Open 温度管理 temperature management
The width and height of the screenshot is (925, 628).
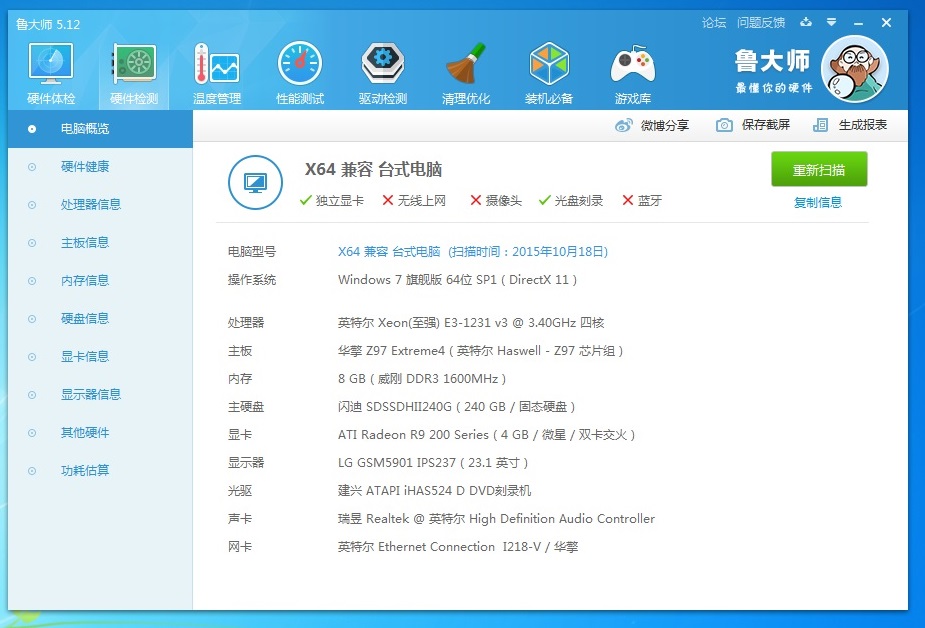pyautogui.click(x=217, y=74)
